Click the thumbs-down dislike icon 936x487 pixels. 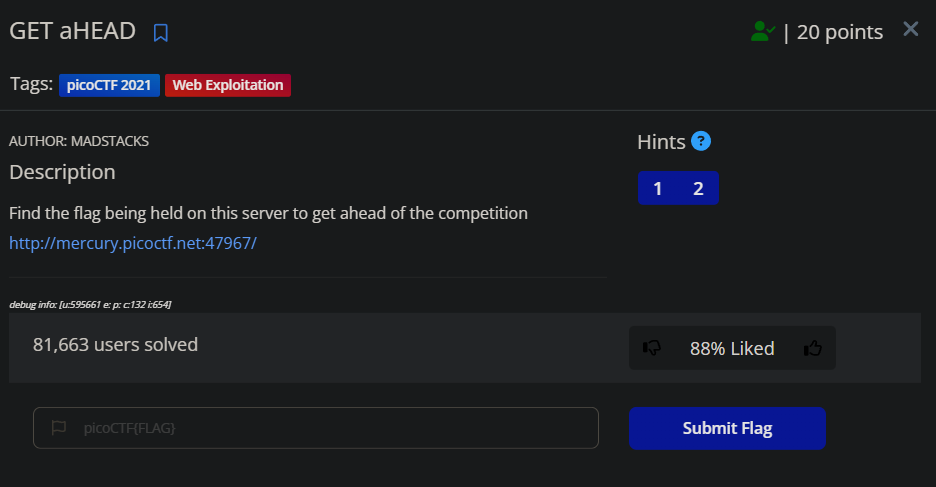coord(652,347)
